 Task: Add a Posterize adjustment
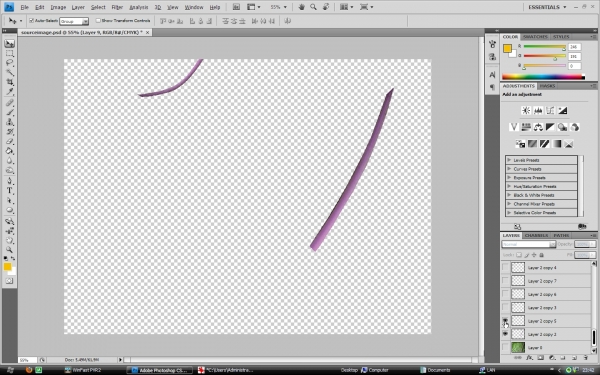[x=532, y=144]
